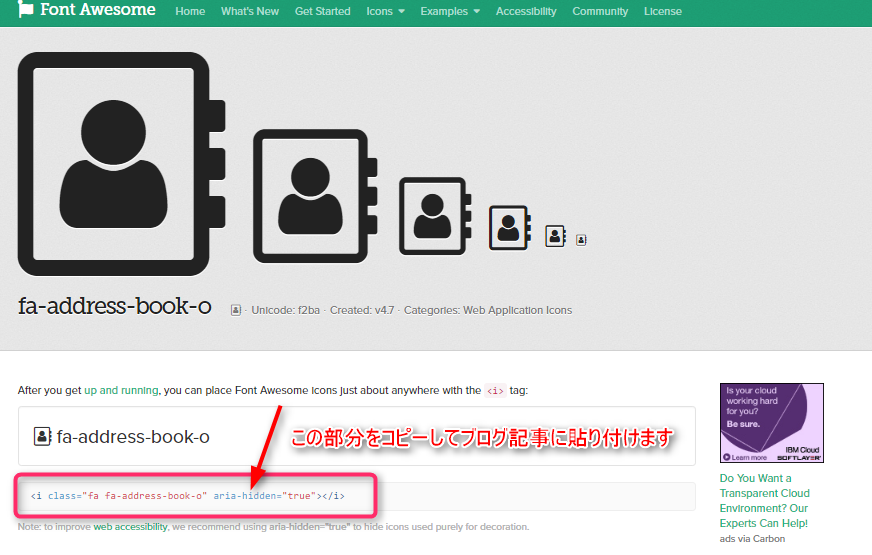Click the tiniest address book icon preview
The image size is (872, 555).
pyautogui.click(x=581, y=240)
